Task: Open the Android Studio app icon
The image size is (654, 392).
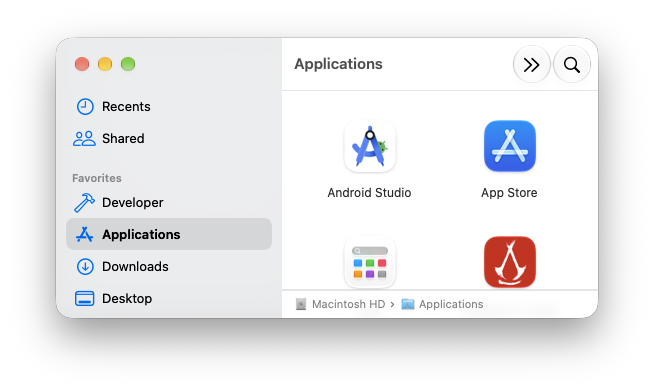Action: (x=370, y=146)
